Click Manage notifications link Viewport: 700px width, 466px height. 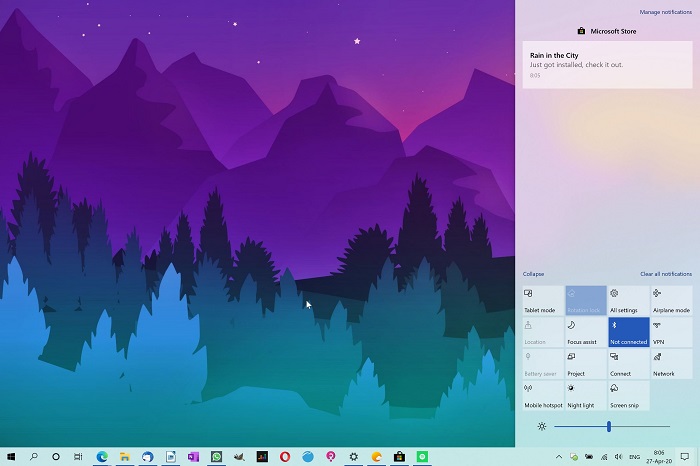[665, 12]
